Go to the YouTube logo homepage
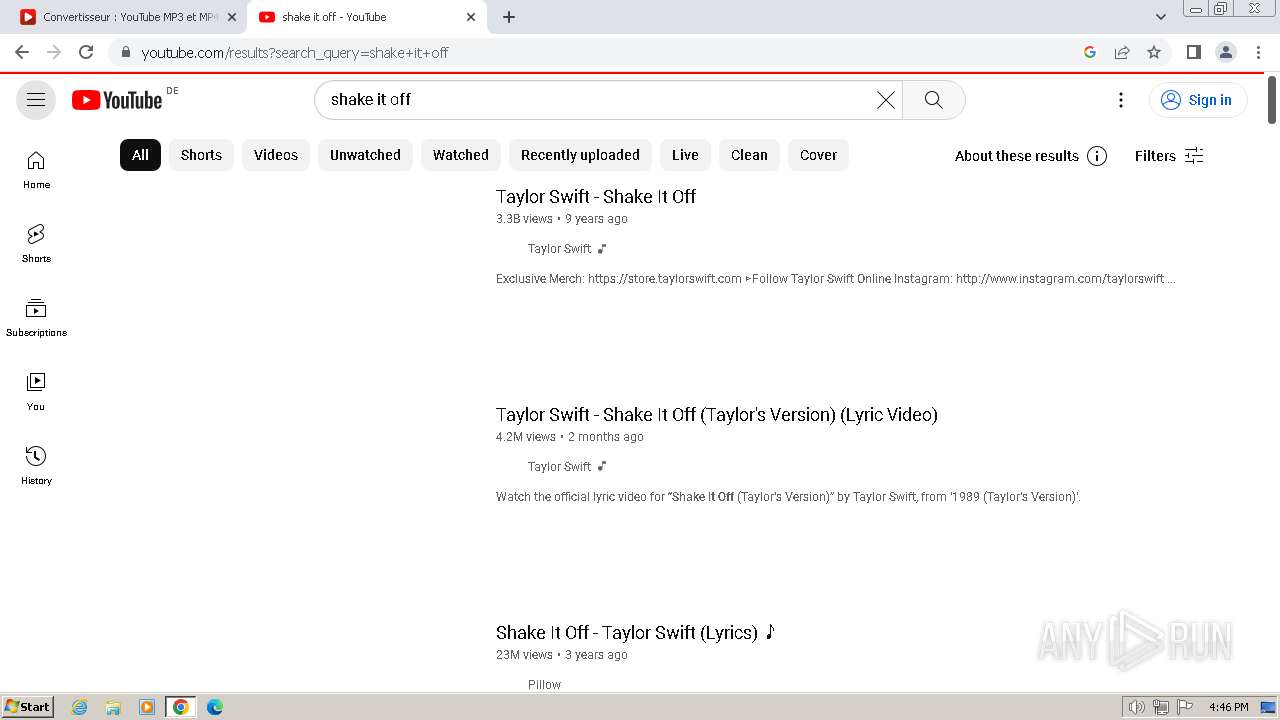This screenshot has height=720, width=1280. click(117, 100)
